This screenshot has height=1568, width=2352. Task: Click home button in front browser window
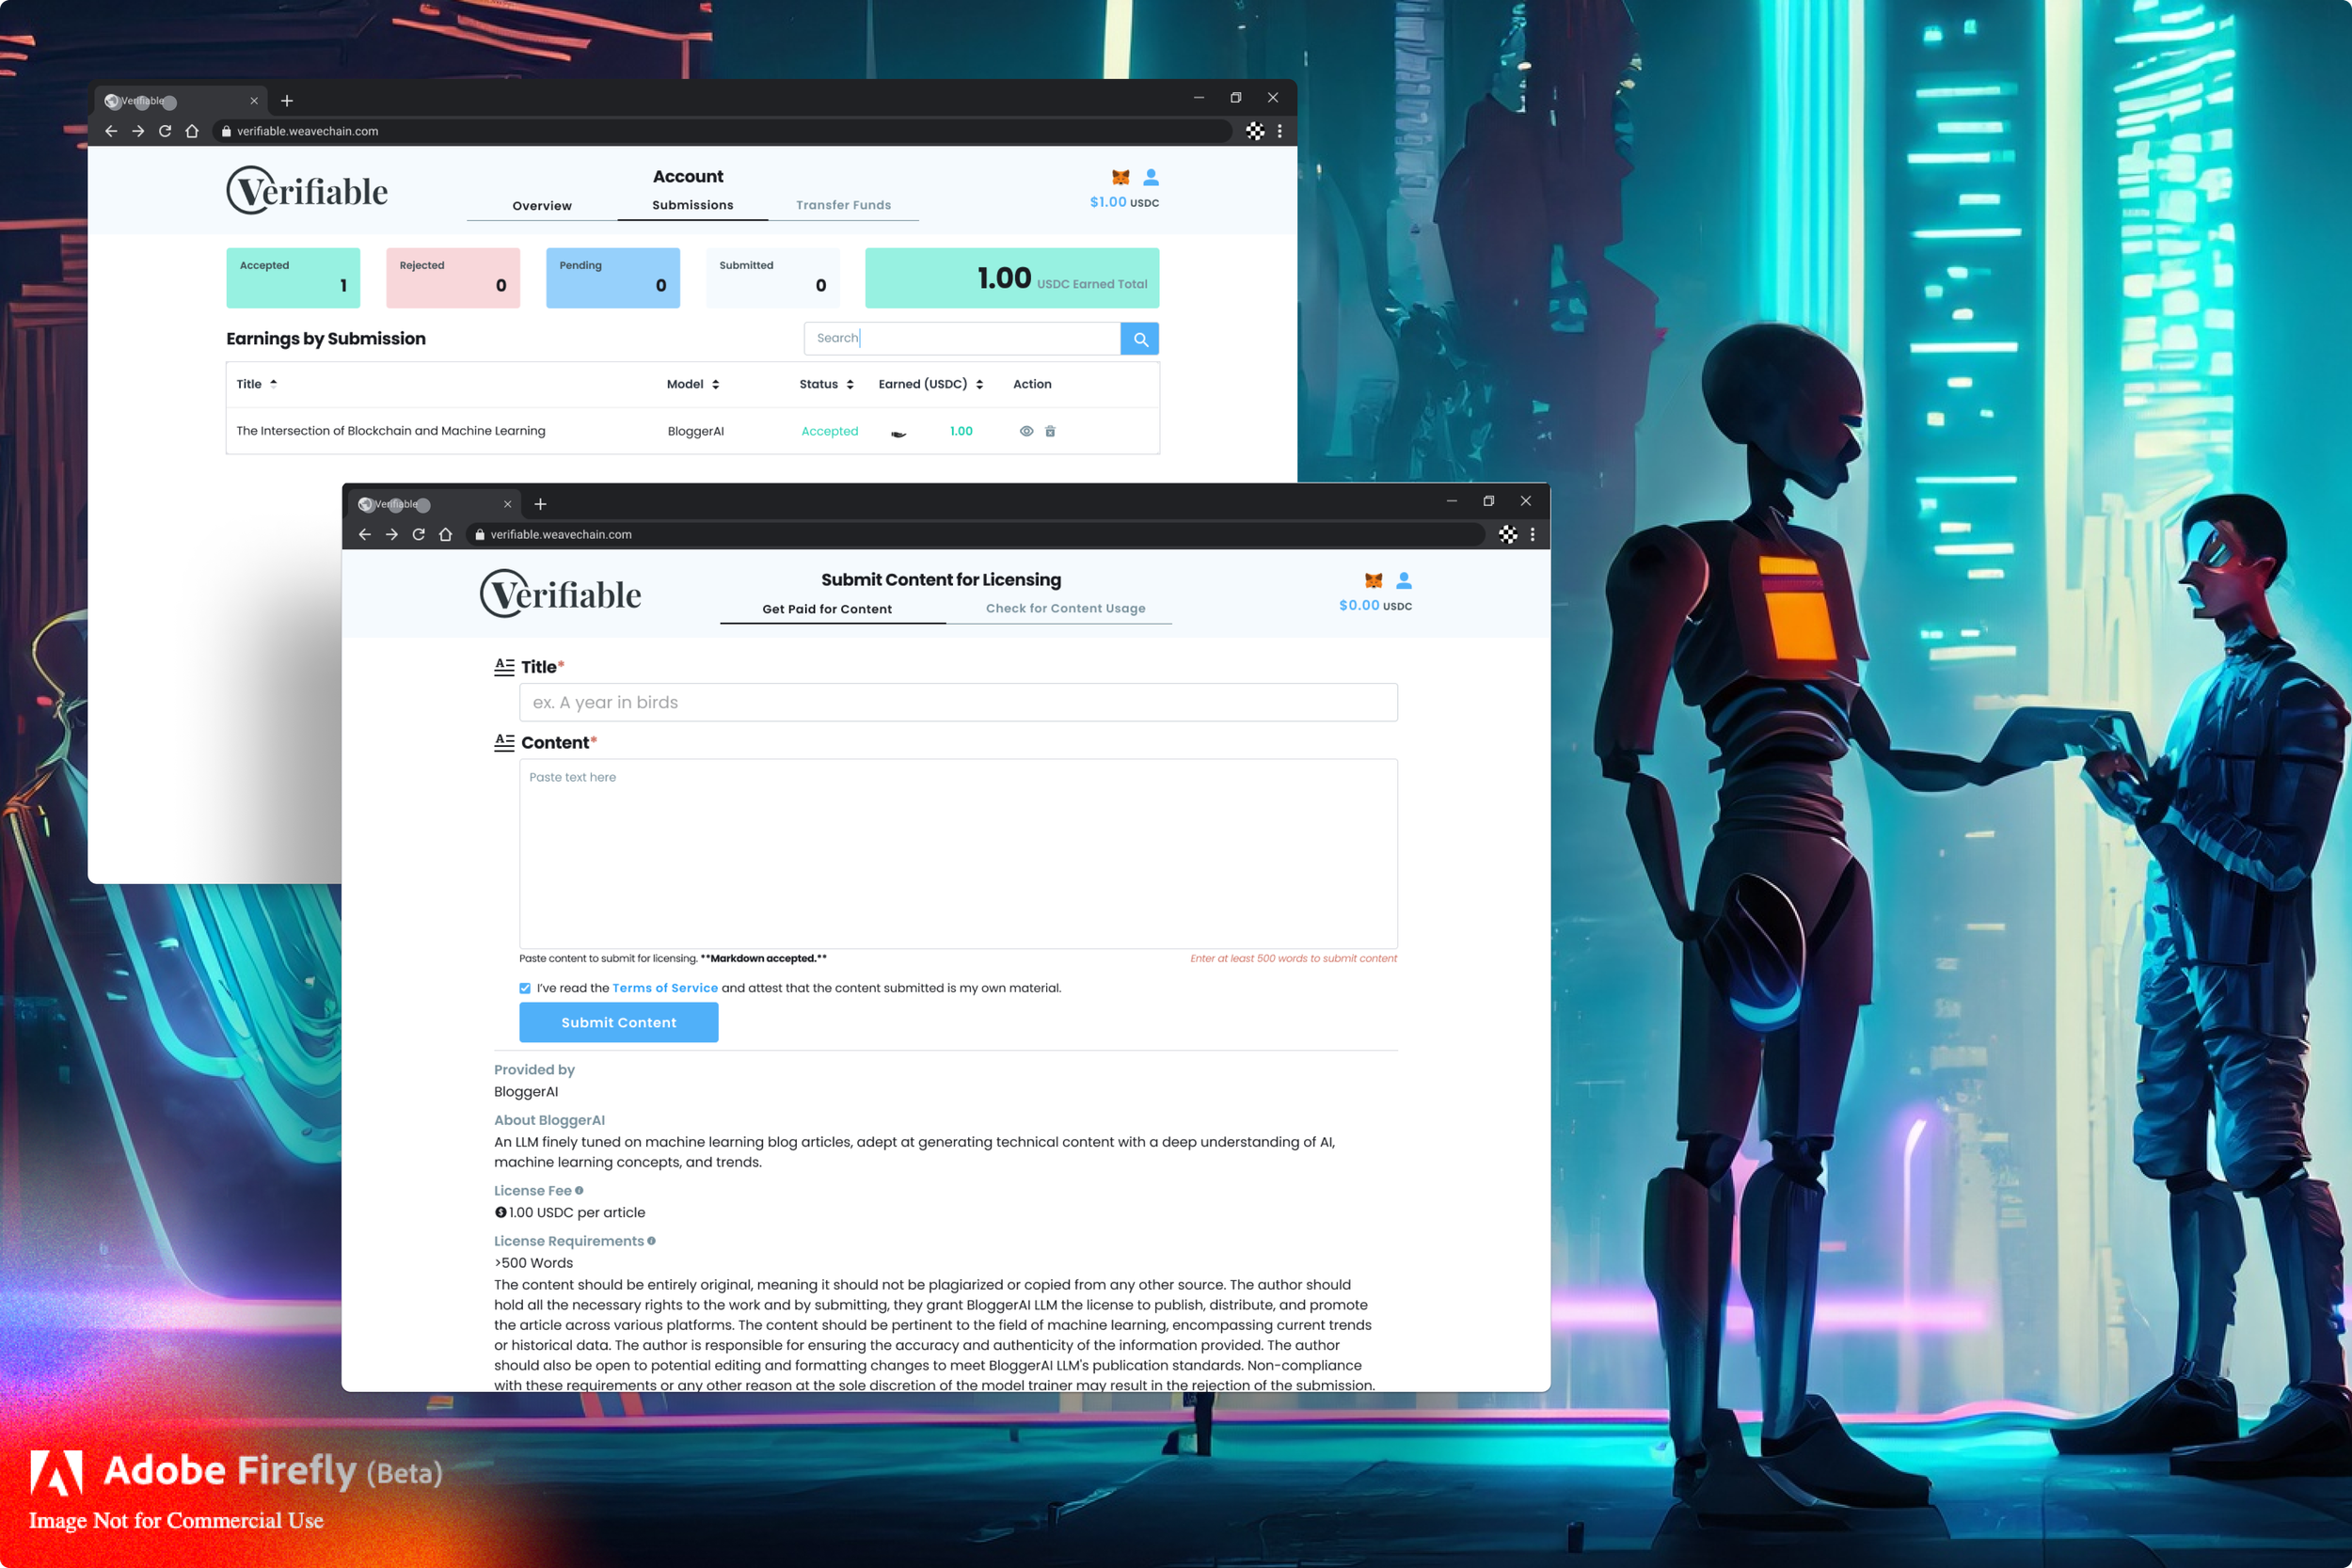(446, 534)
